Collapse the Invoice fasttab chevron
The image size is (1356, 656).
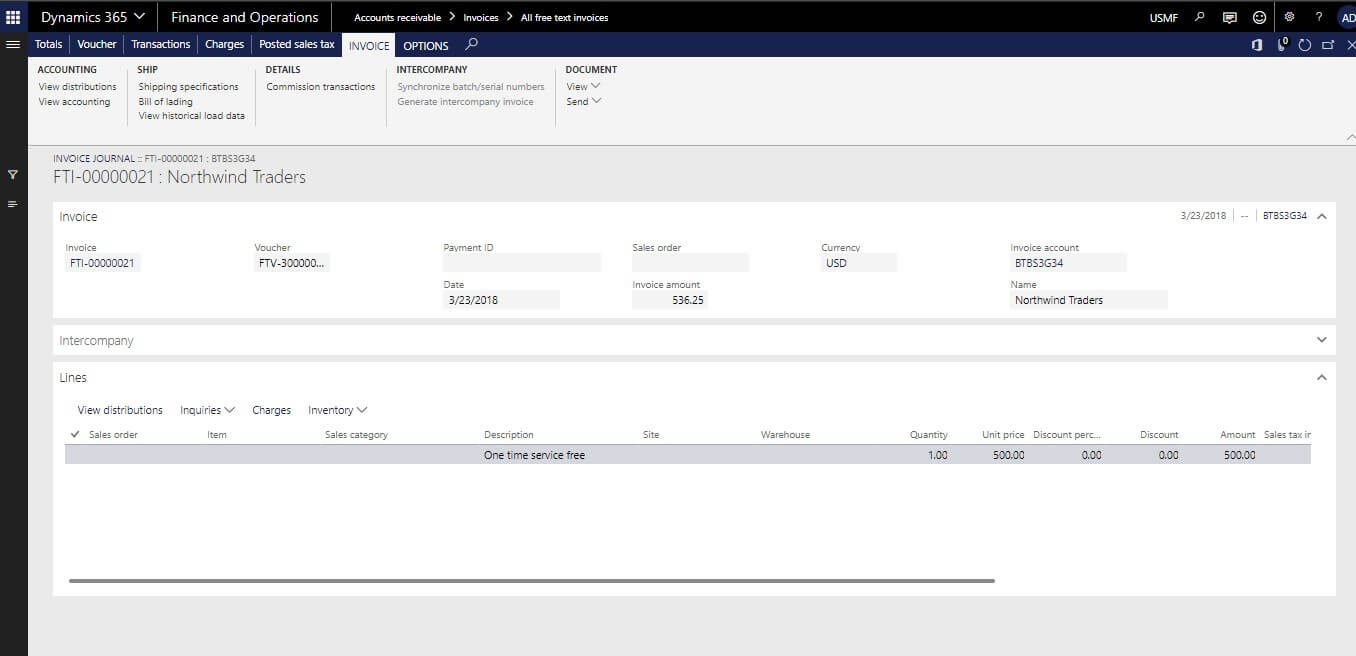click(x=1322, y=216)
